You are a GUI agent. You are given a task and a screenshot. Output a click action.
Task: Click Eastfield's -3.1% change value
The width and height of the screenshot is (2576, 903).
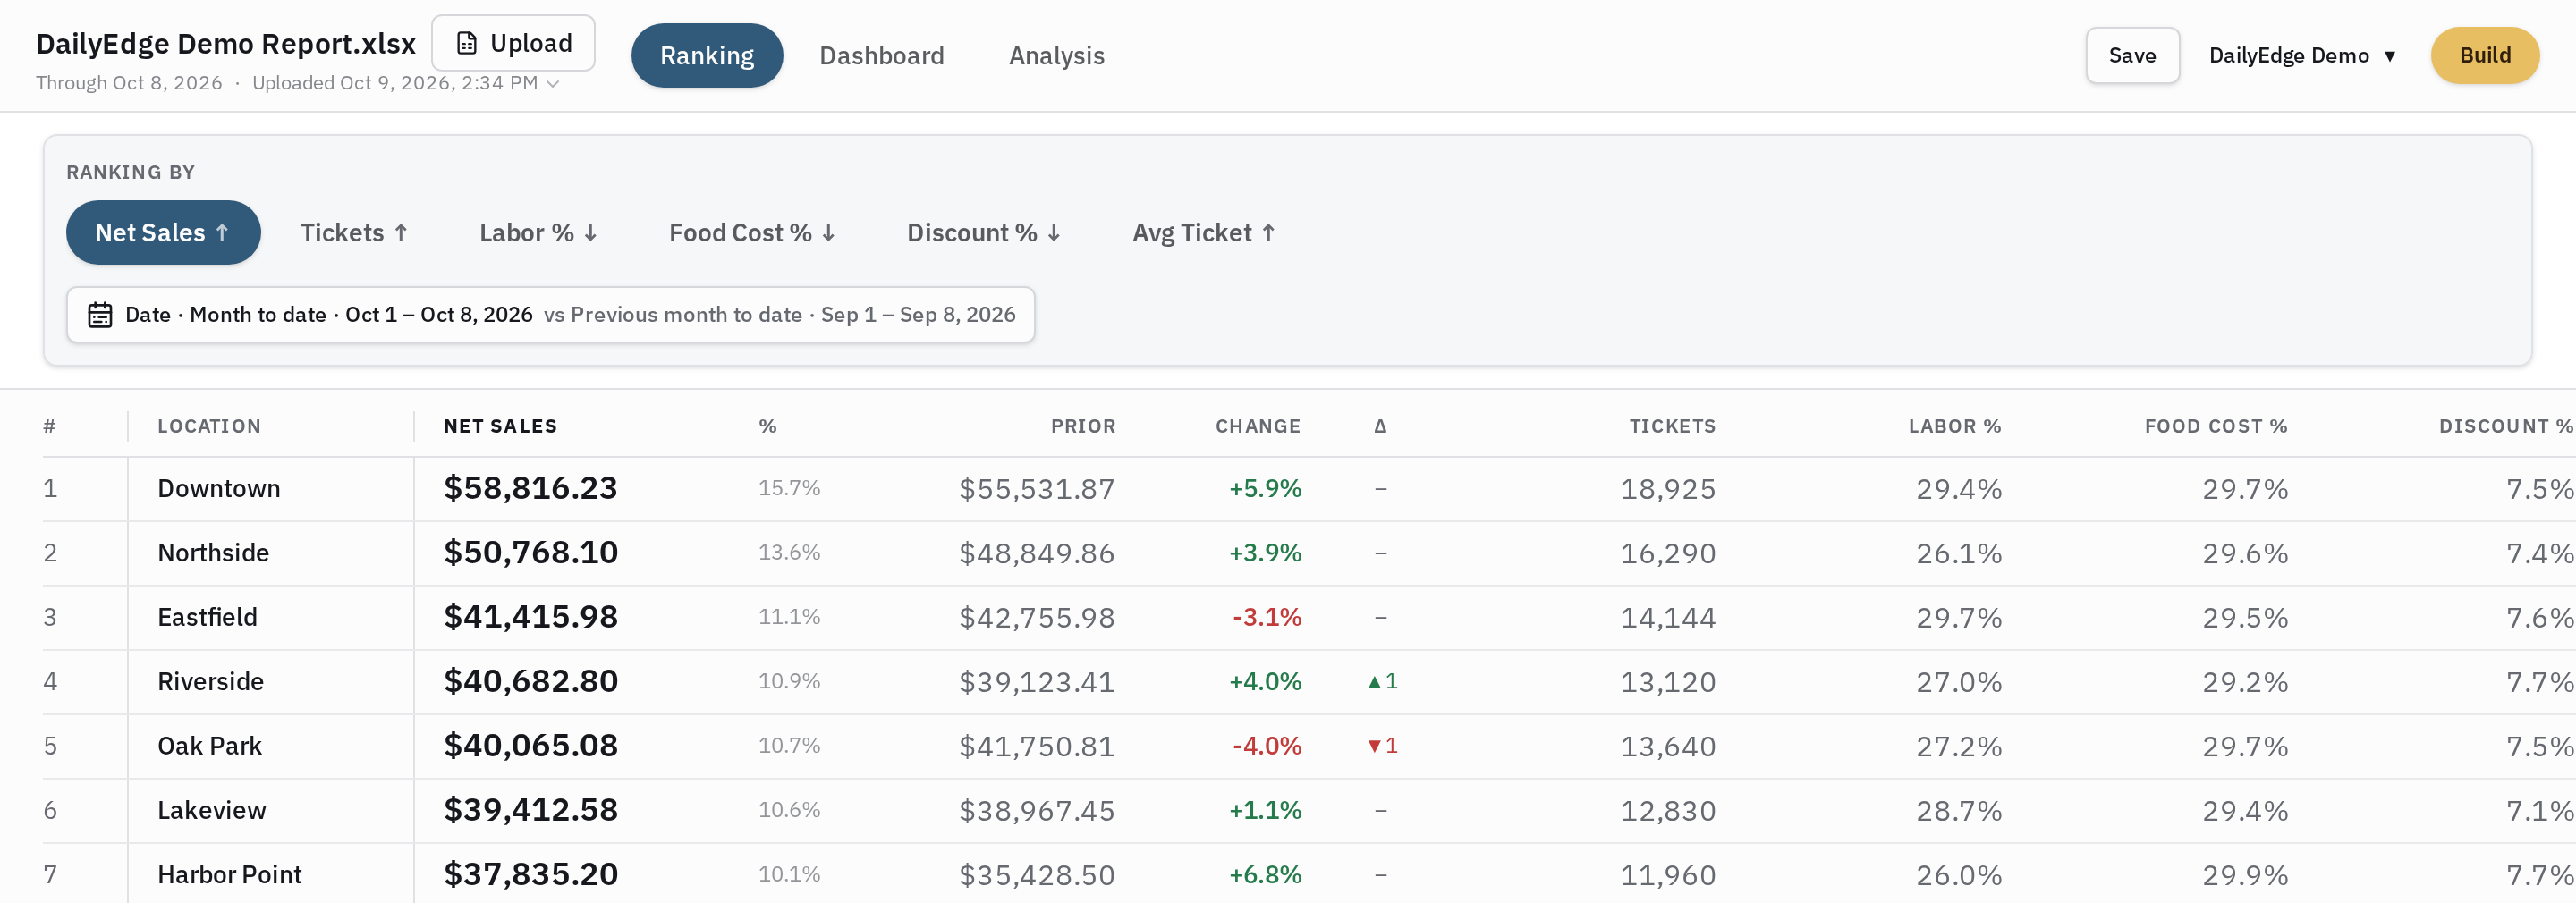(x=1267, y=617)
